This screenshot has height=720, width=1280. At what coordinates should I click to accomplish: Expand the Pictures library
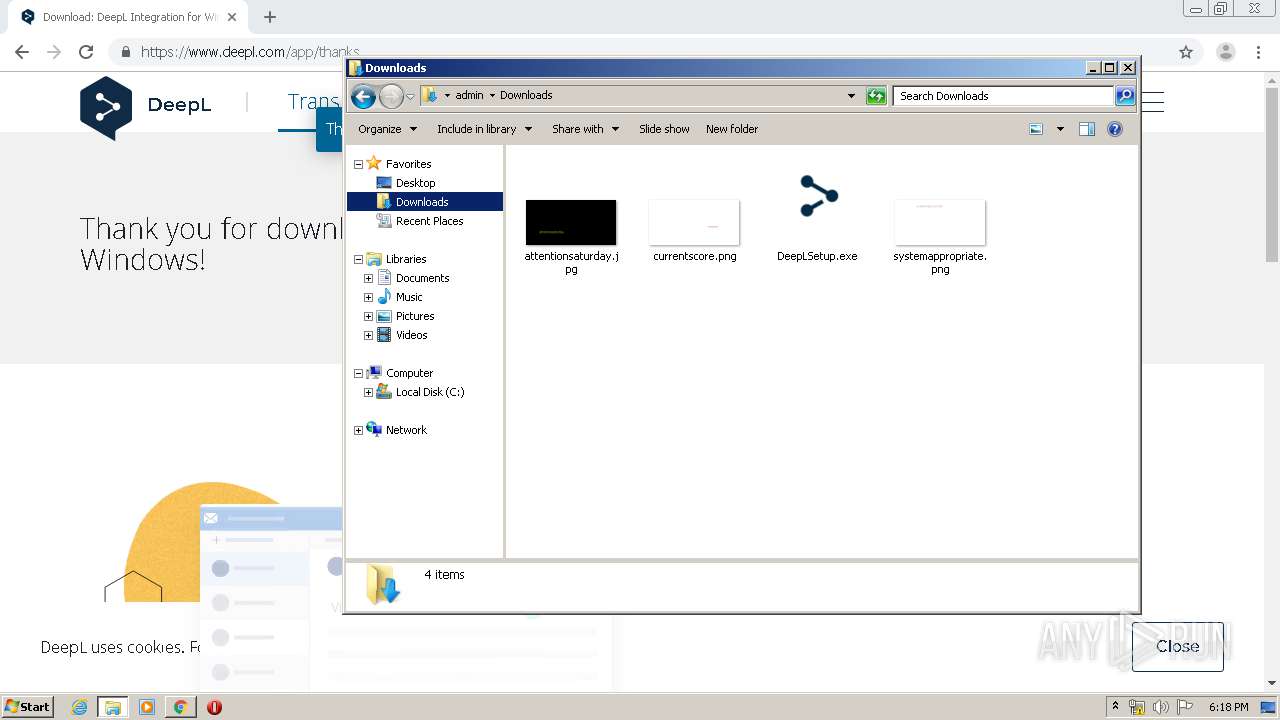(368, 316)
